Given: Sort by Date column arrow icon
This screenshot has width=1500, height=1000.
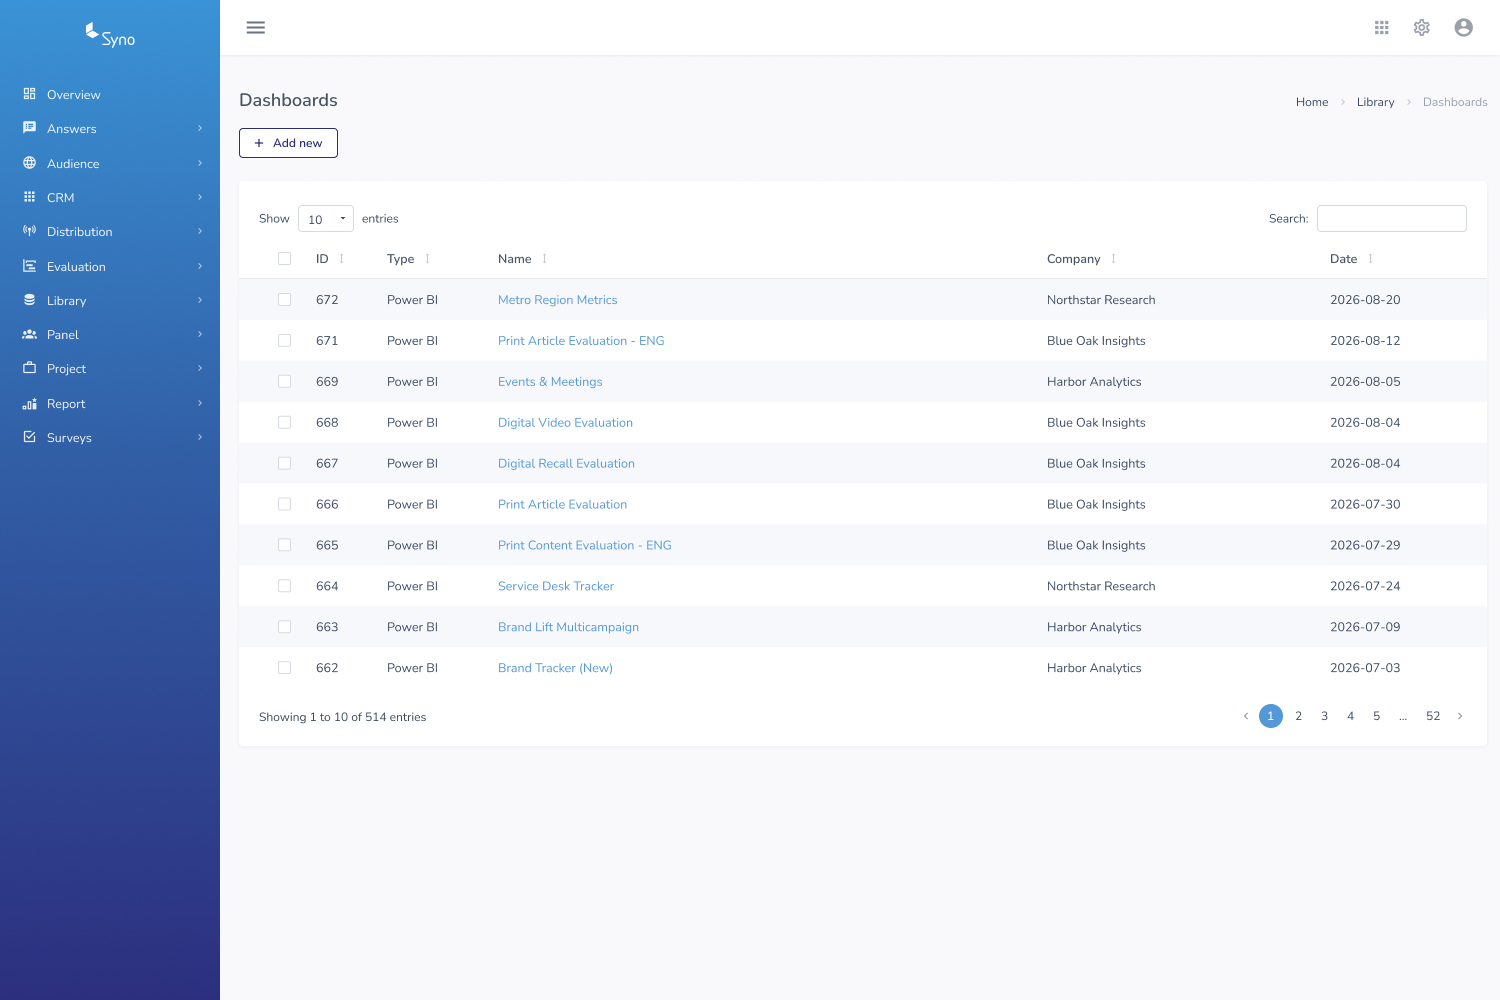Looking at the screenshot, I should coord(1370,259).
